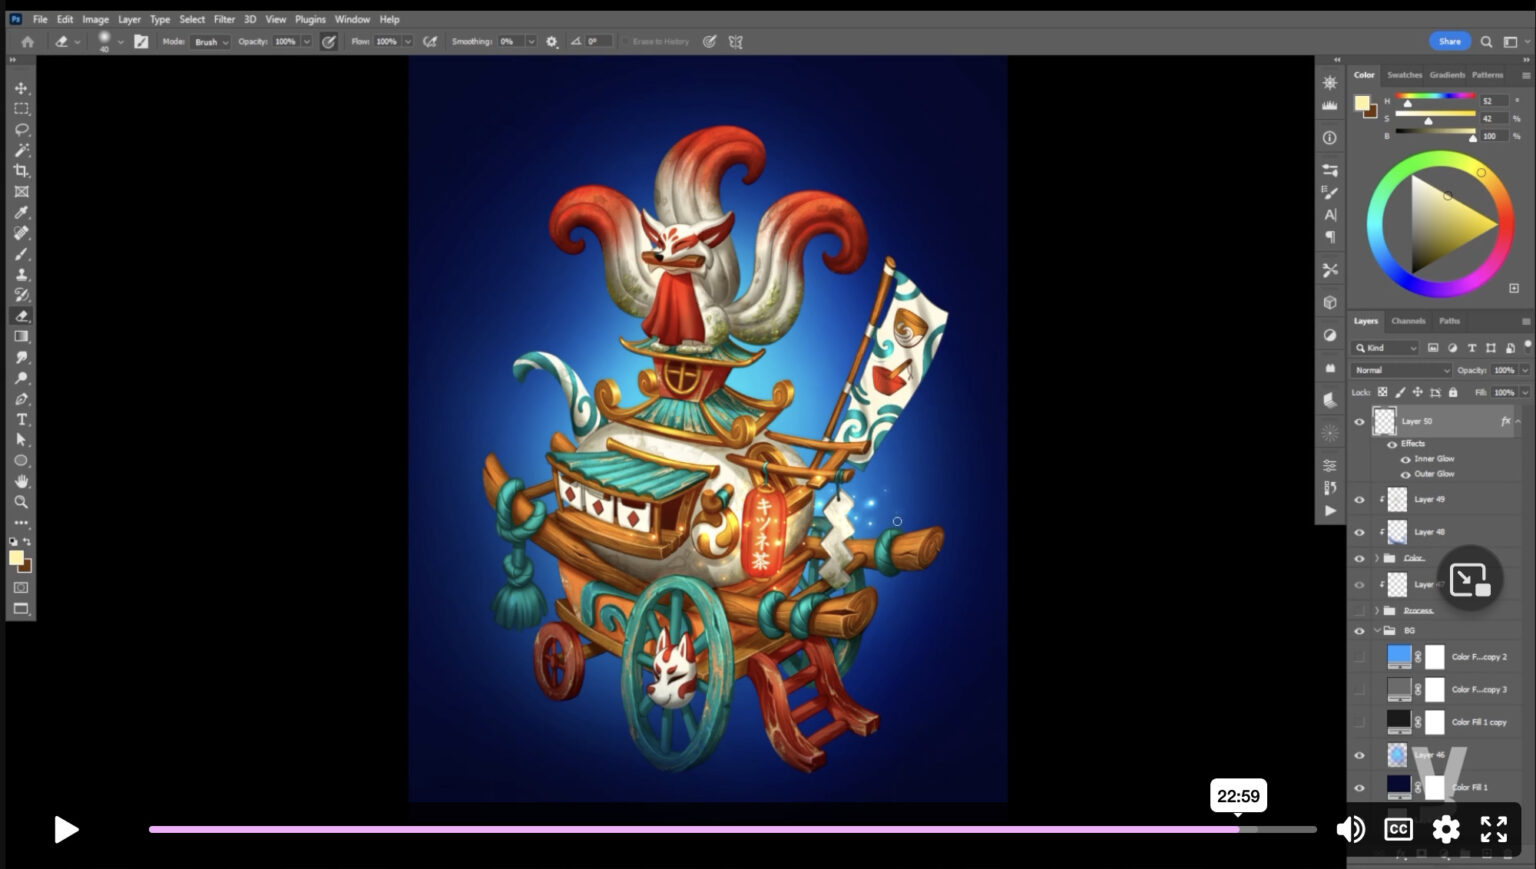Collapse the BG layer group
Viewport: 1536px width, 869px height.
click(x=1377, y=631)
